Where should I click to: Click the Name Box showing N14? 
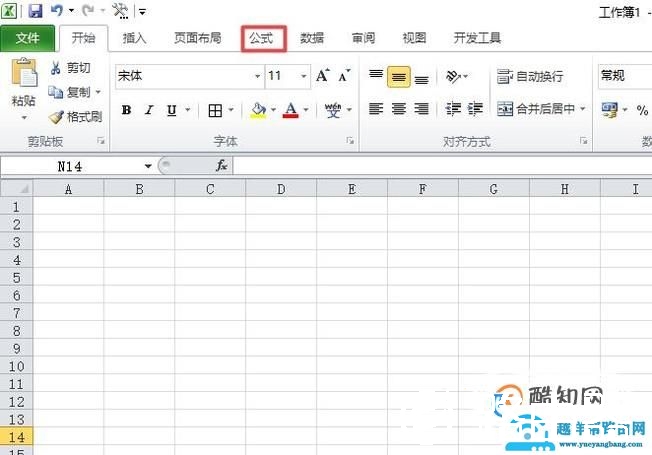click(71, 166)
